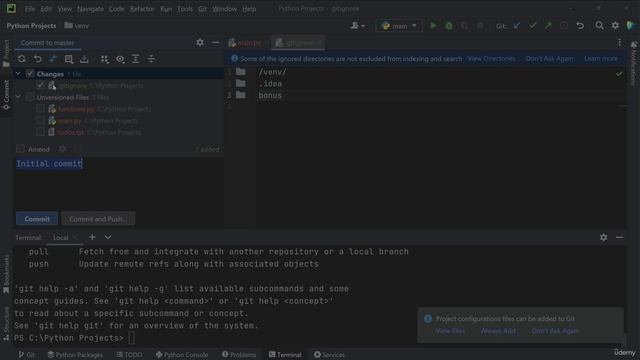The image size is (640, 360).
Task: Open the user account dropdown in toolbar
Action: [x=358, y=26]
